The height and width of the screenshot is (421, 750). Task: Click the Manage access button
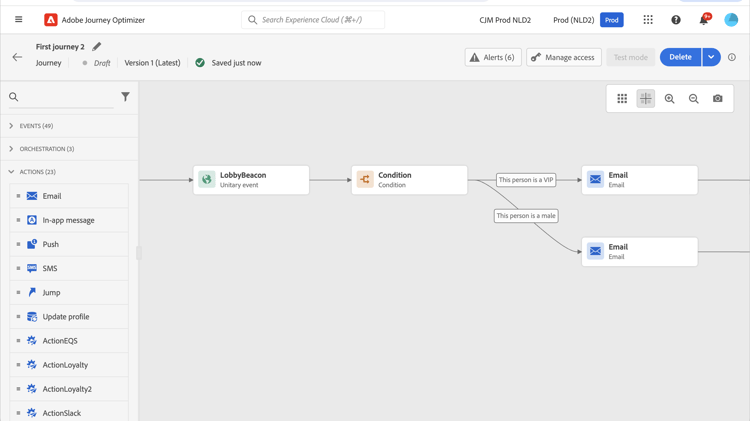coord(564,57)
